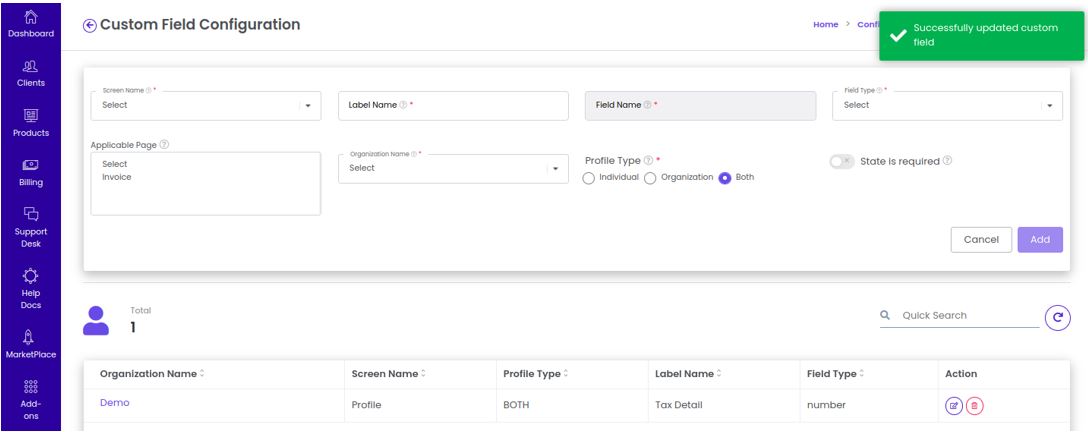
Task: Click in the Field Name field
Action: point(700,105)
